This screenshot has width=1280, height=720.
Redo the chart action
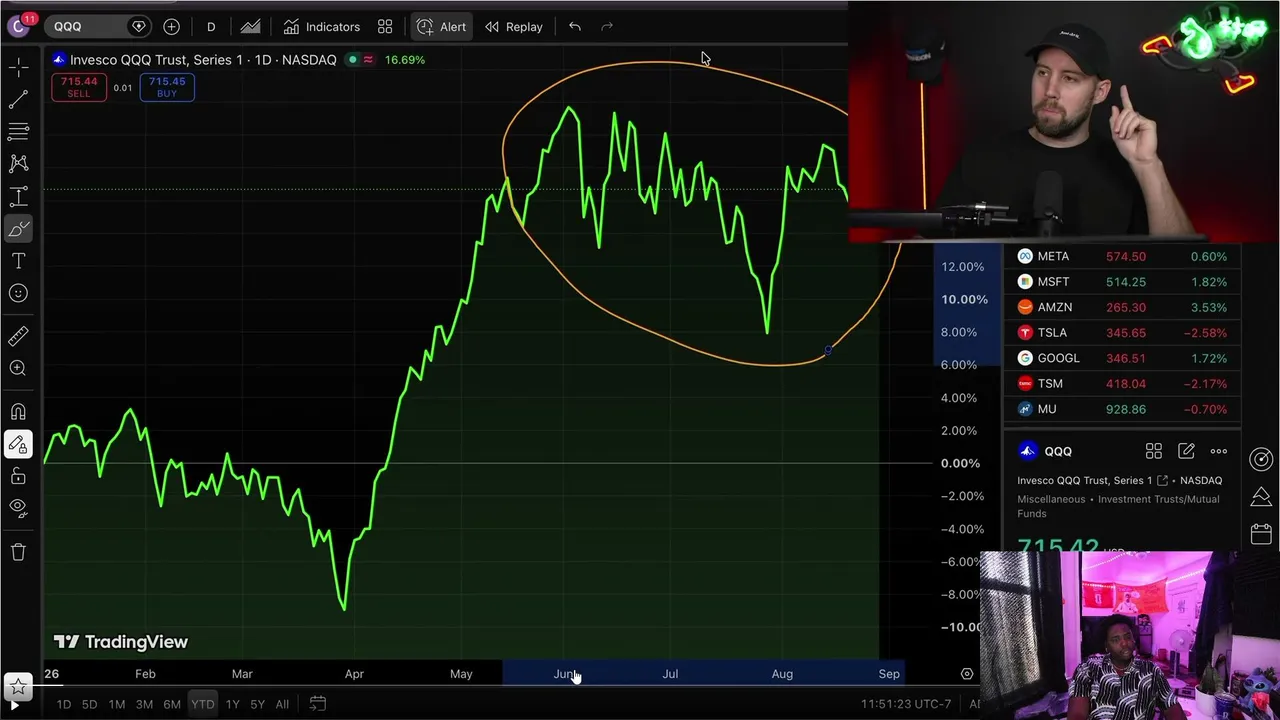pyautogui.click(x=607, y=26)
